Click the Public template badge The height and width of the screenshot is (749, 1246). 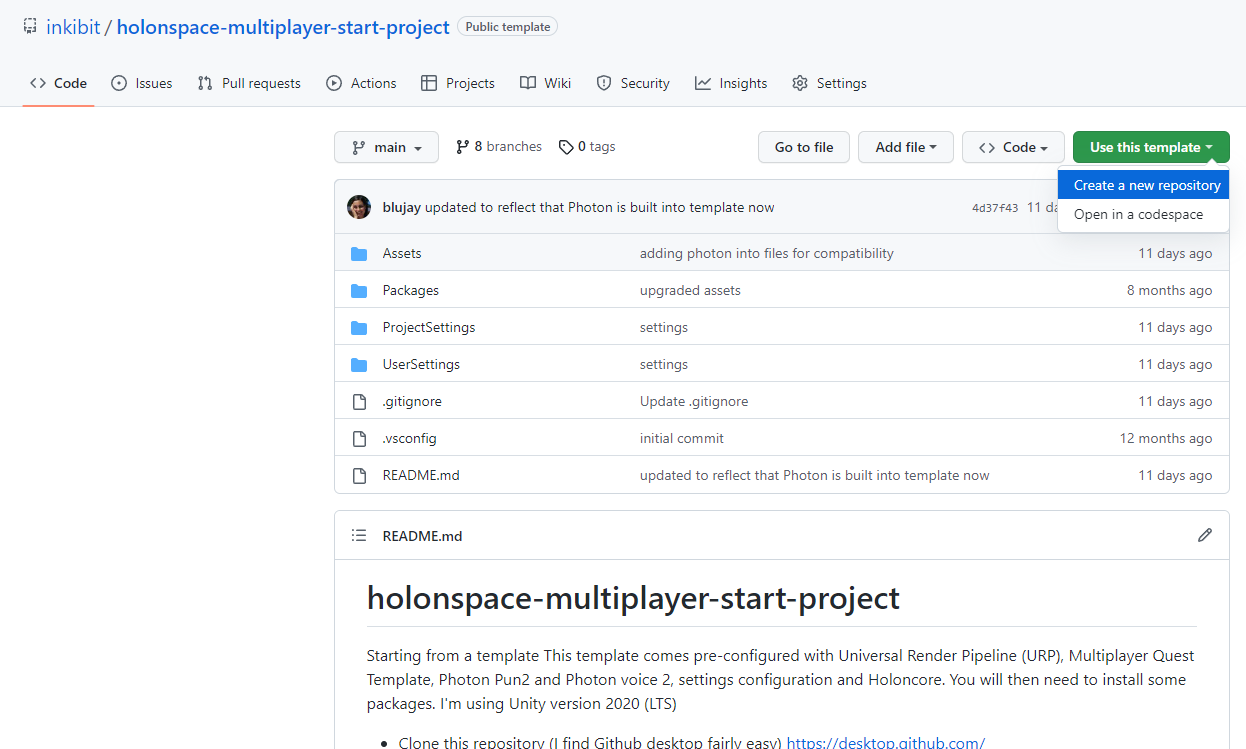click(507, 27)
